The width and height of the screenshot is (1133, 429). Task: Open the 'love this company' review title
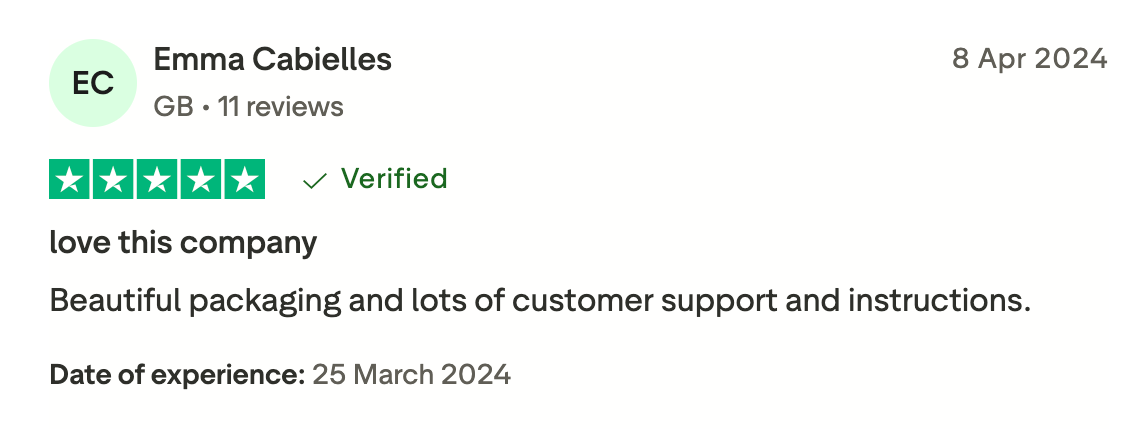tap(183, 242)
